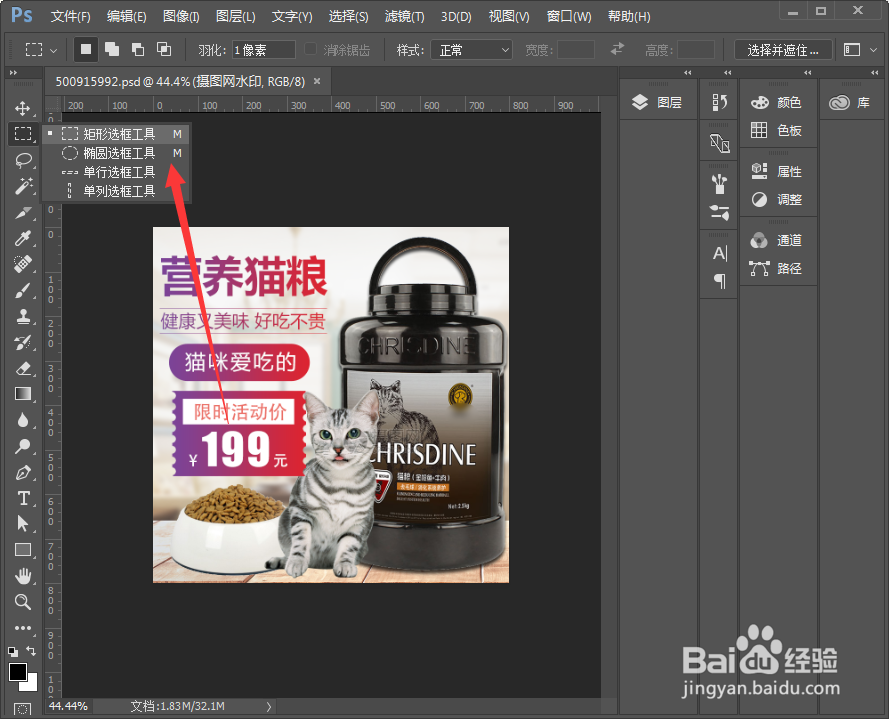
Task: Select the History Brush tool
Action: (x=23, y=342)
